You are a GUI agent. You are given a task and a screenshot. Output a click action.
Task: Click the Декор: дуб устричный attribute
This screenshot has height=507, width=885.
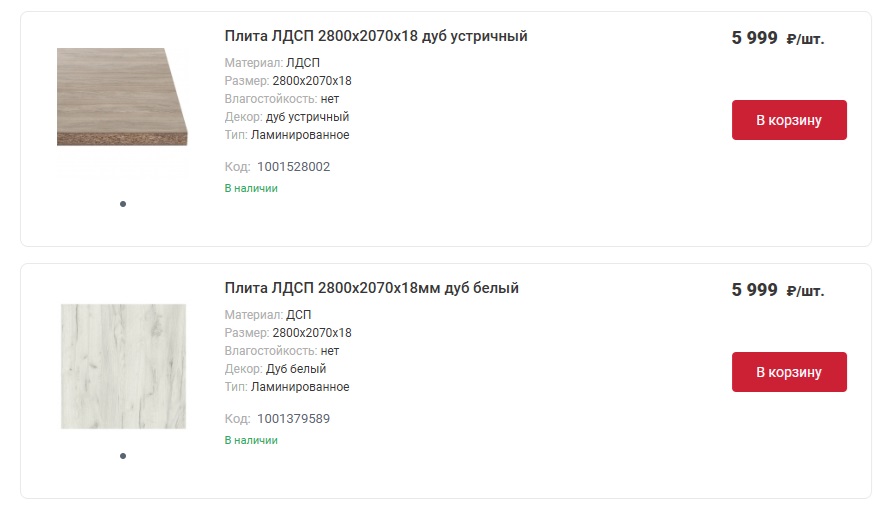tap(287, 117)
